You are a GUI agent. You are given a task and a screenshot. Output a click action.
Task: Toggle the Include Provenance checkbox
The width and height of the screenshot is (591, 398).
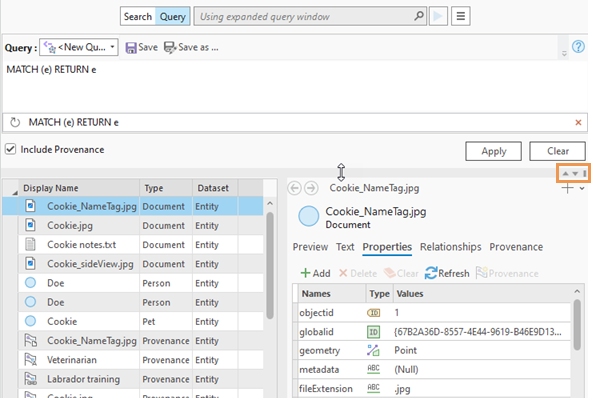(11, 149)
